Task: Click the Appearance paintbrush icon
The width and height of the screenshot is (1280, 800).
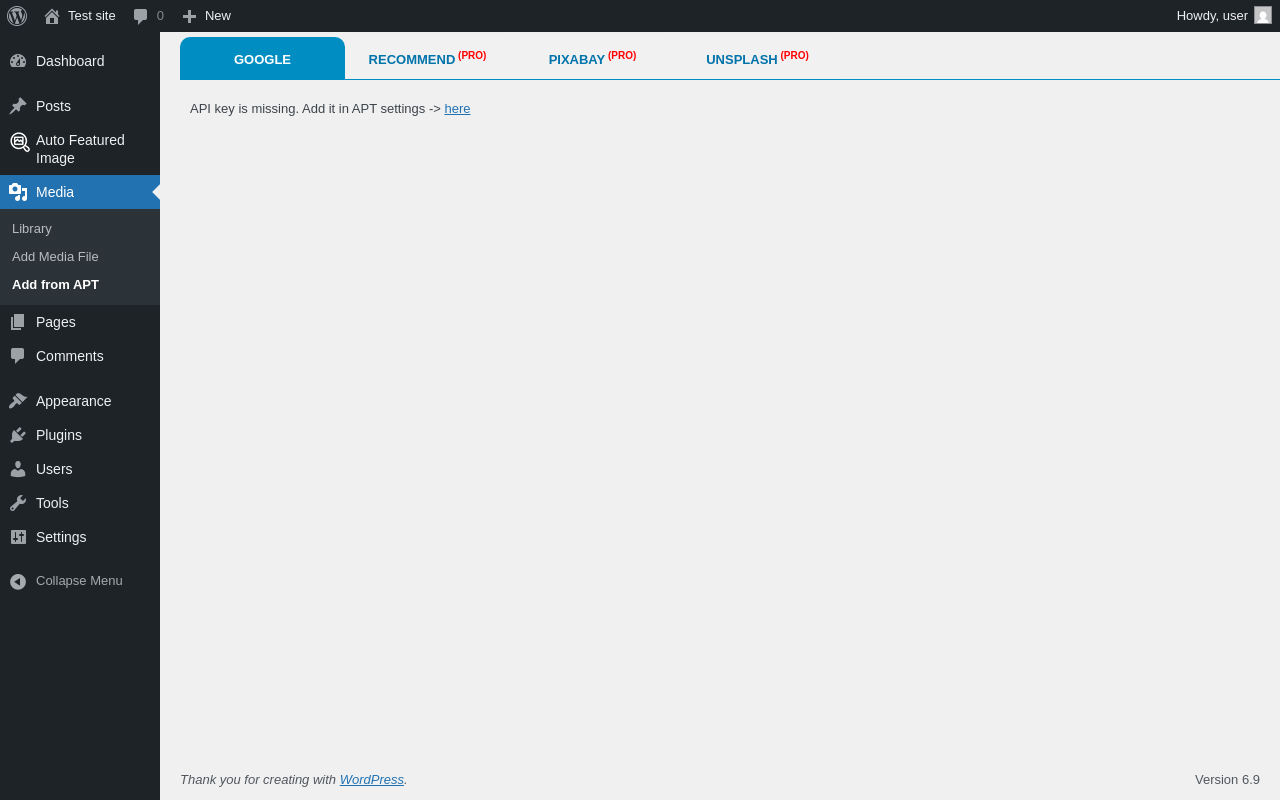Action: point(18,401)
